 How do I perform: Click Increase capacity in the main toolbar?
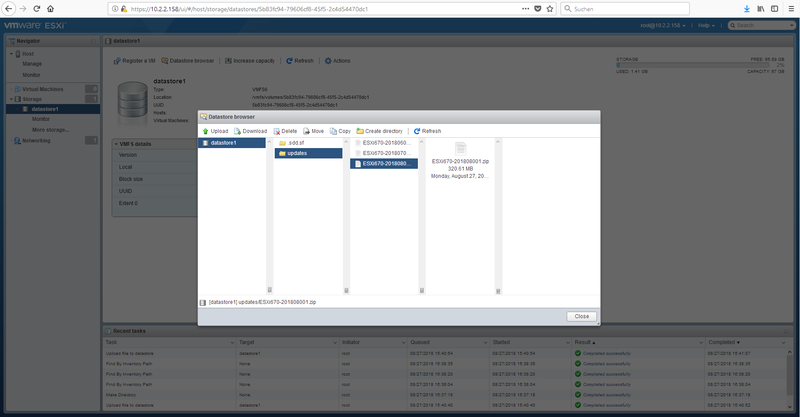coord(250,61)
